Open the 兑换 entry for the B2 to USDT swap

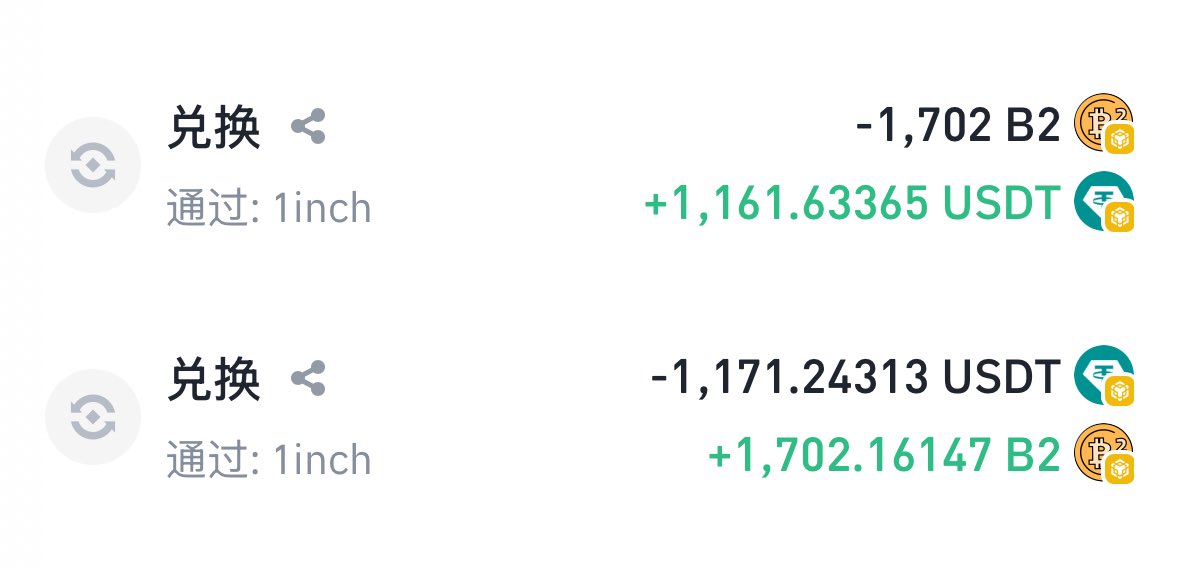tap(214, 127)
